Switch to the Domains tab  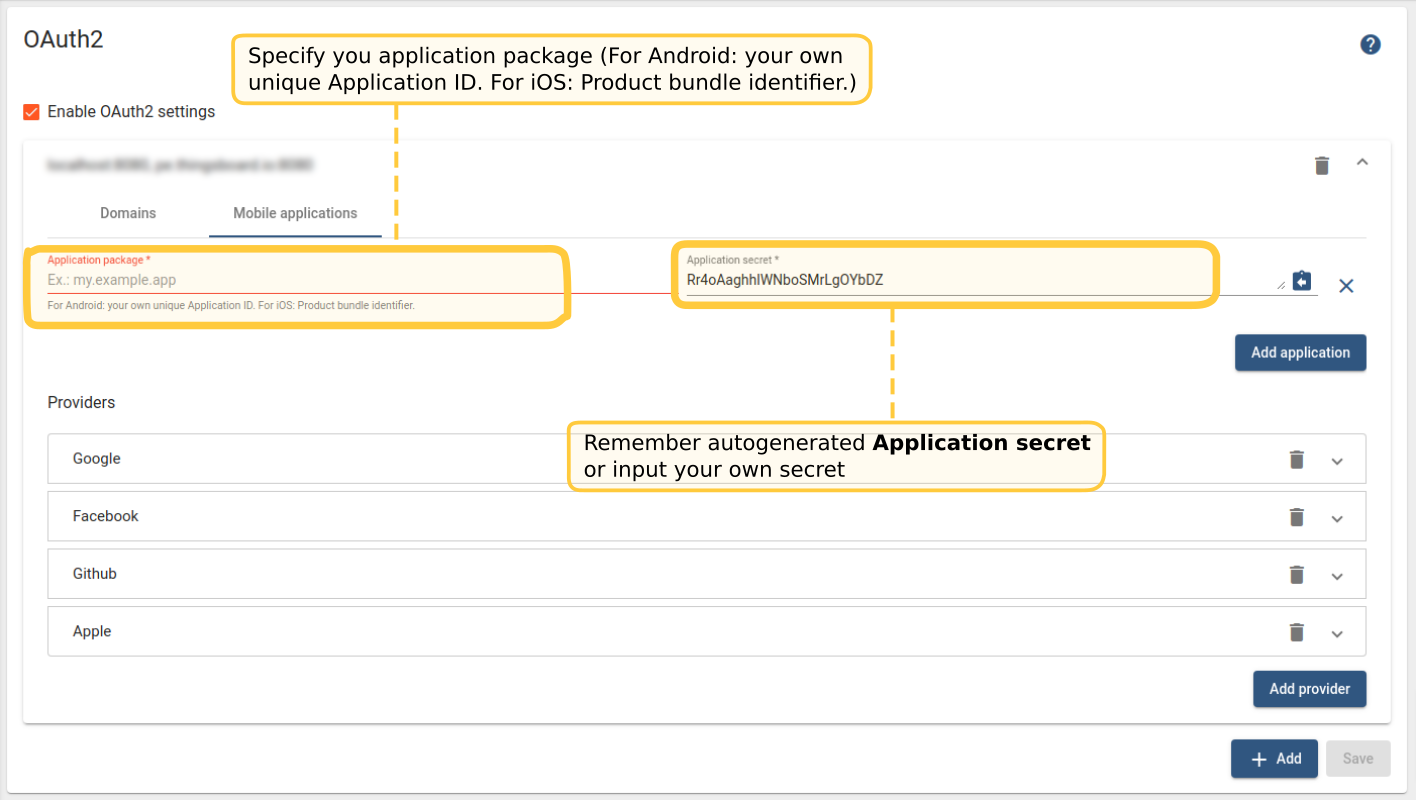[128, 213]
